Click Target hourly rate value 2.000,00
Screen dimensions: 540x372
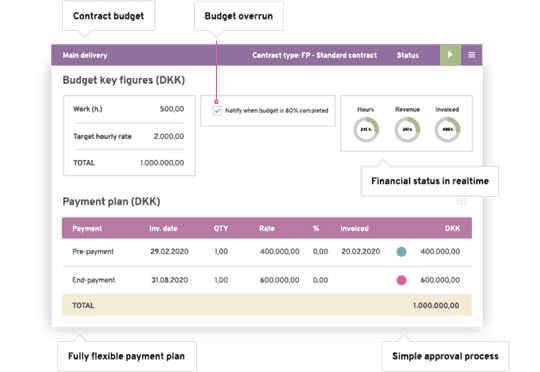(169, 136)
